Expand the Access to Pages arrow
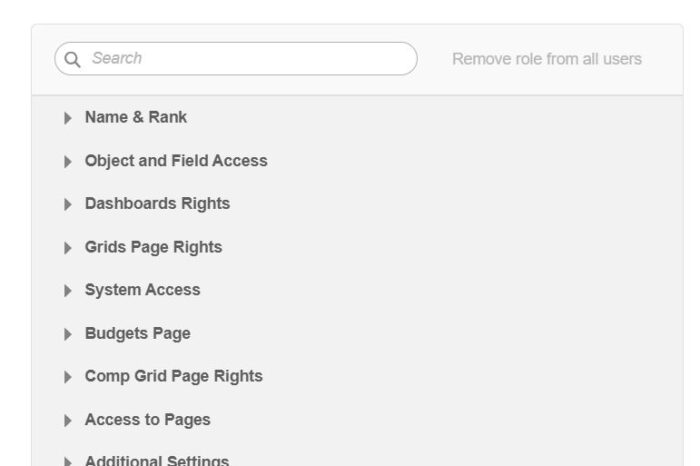Viewport: 700px width, 466px height. (x=68, y=420)
